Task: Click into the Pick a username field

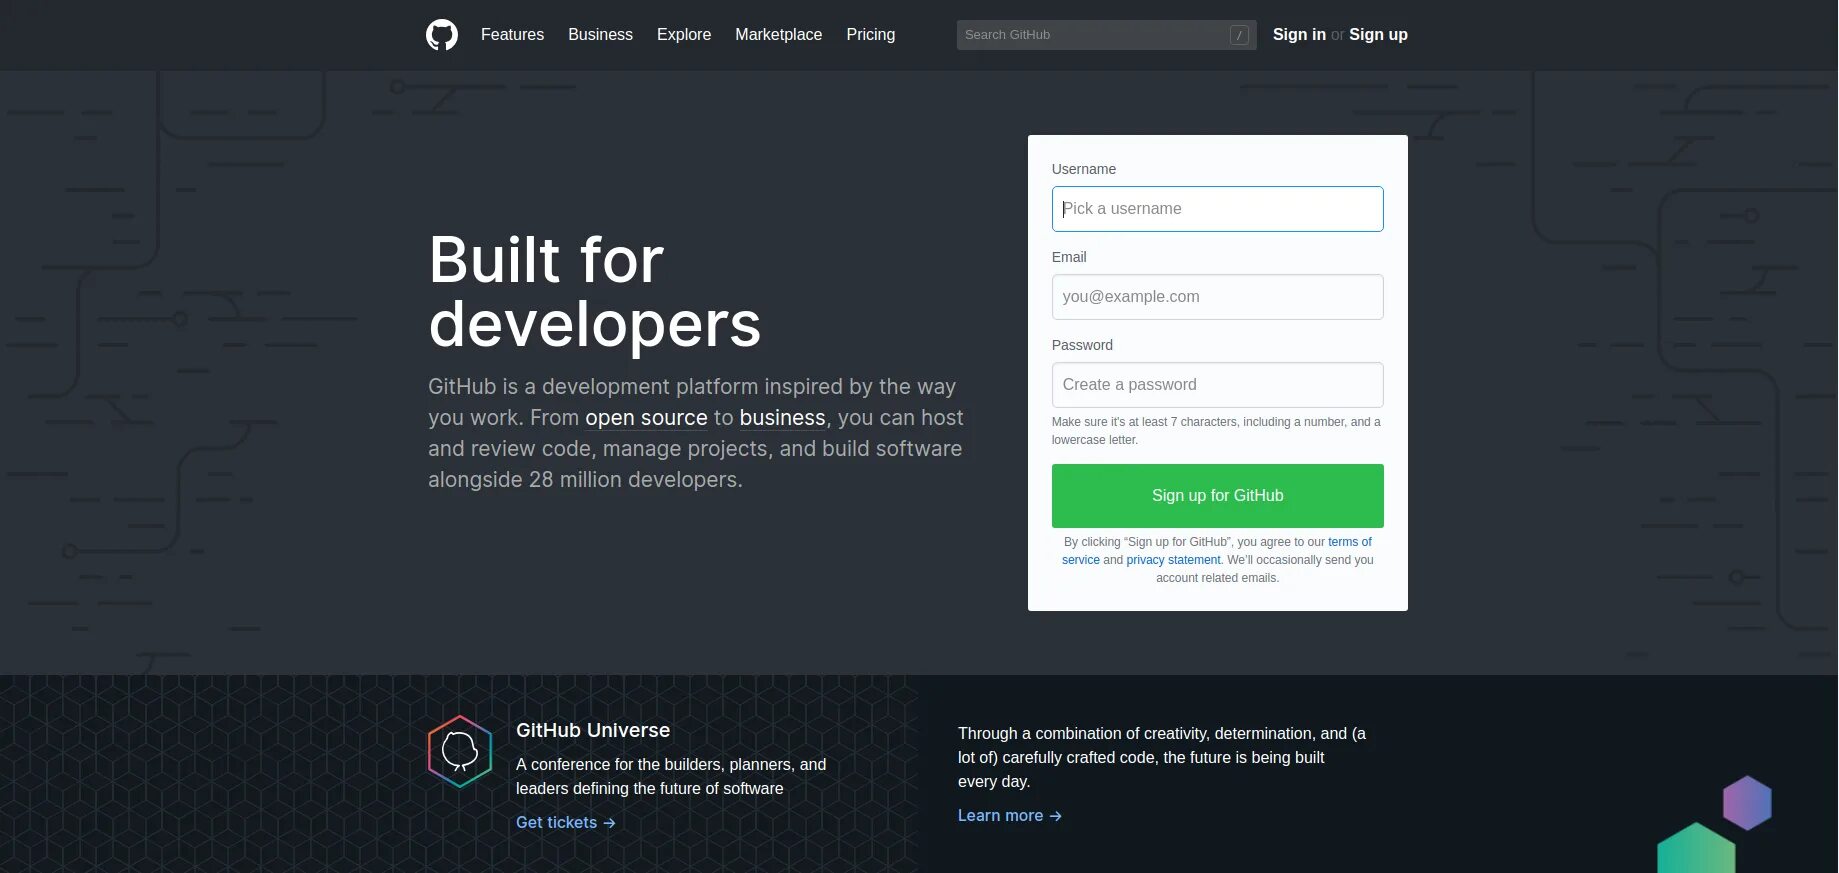Action: [x=1217, y=209]
